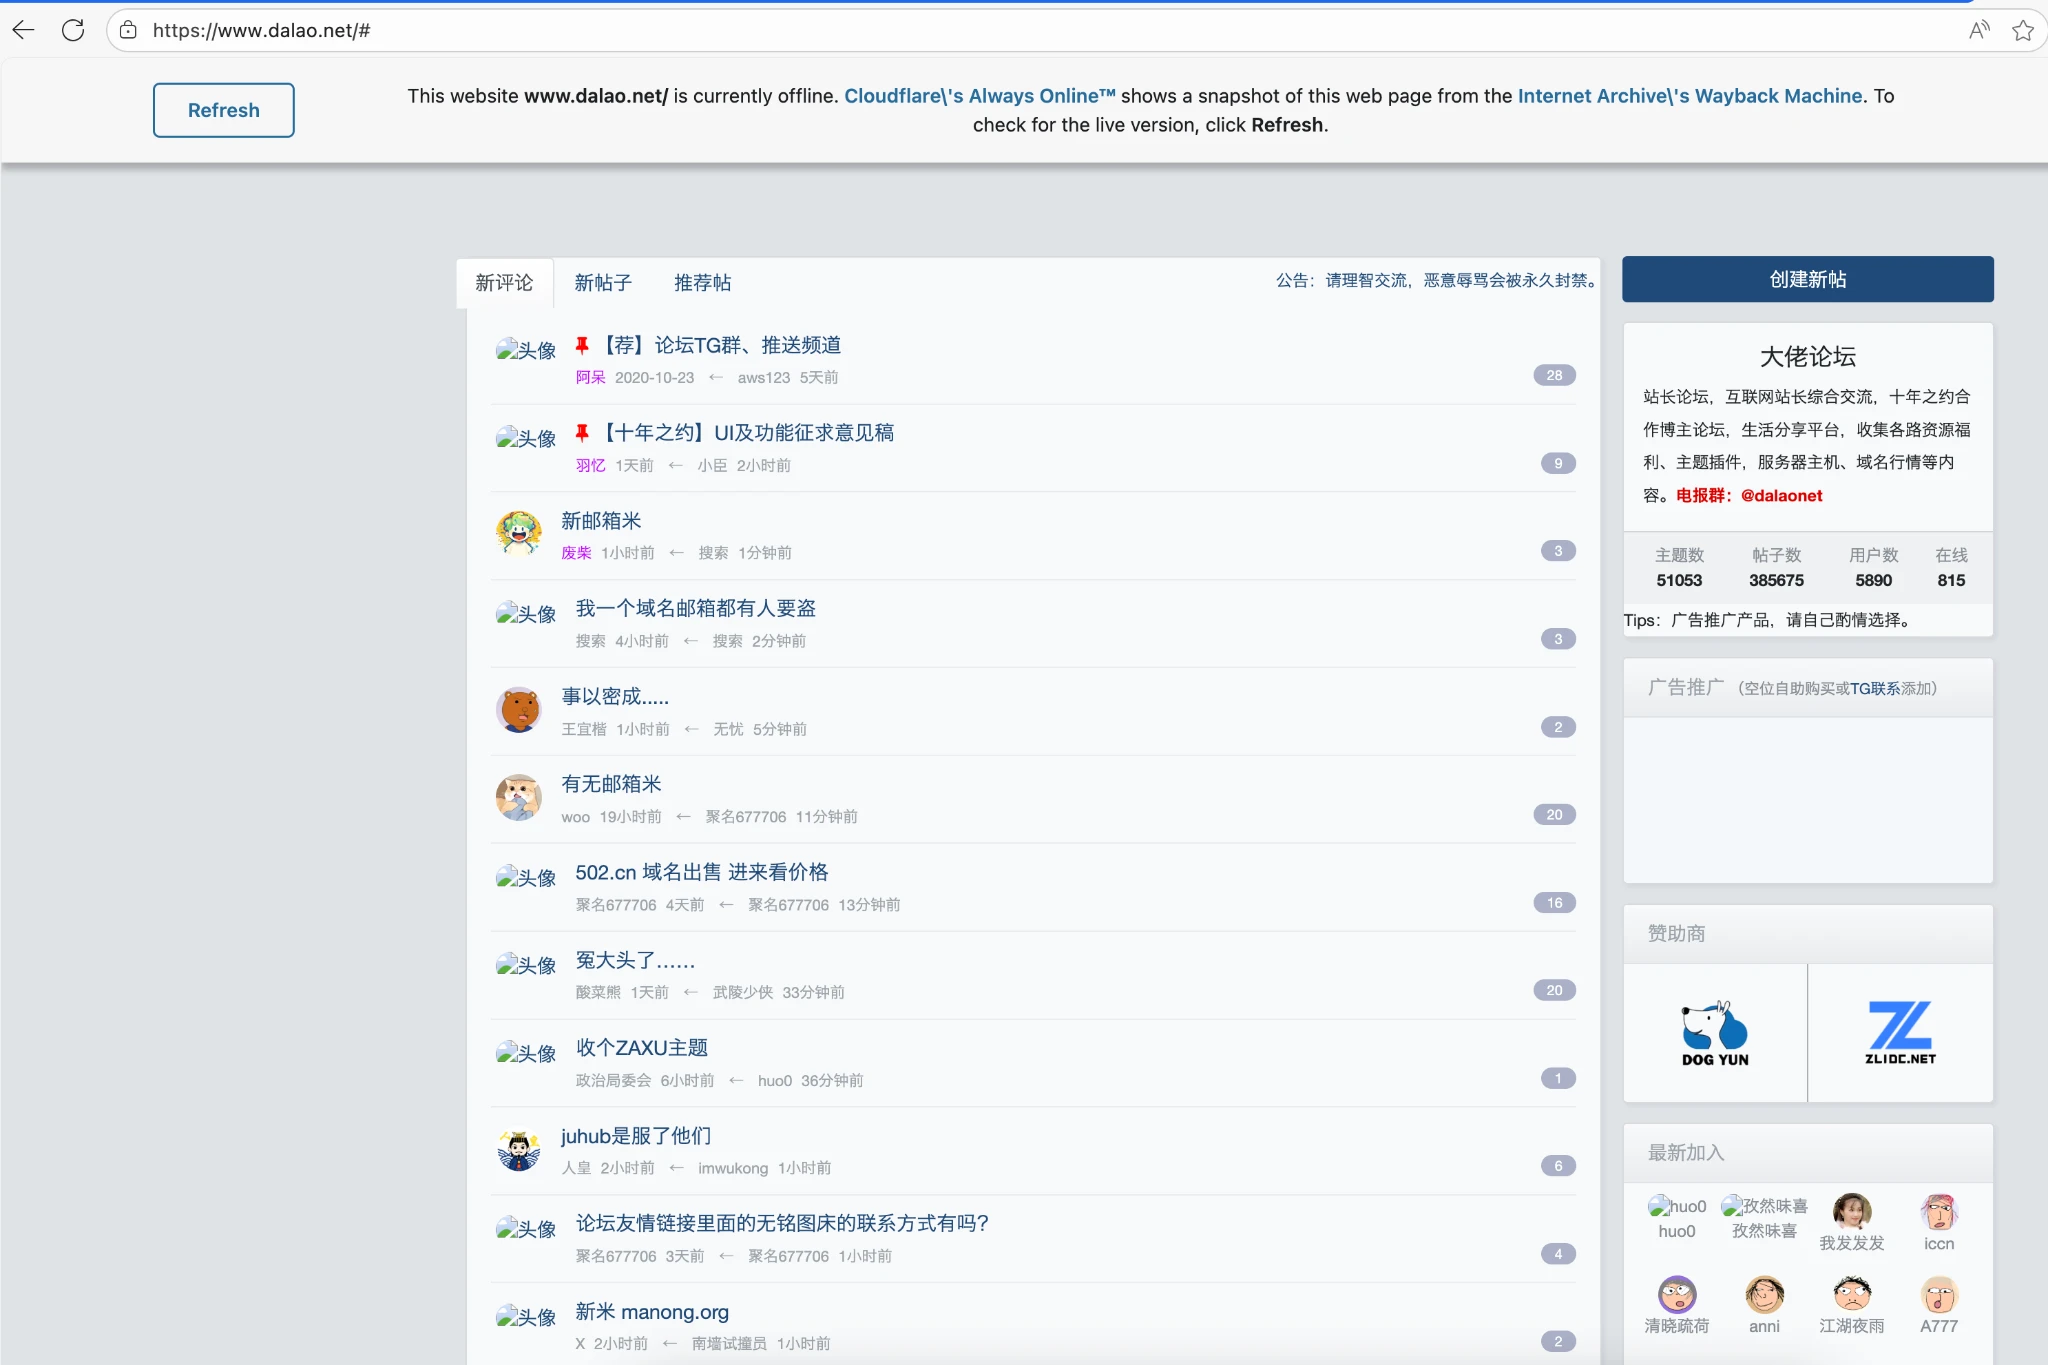Click 主题数 51053 stat
Screen dimensions: 2048x1365
point(1679,567)
